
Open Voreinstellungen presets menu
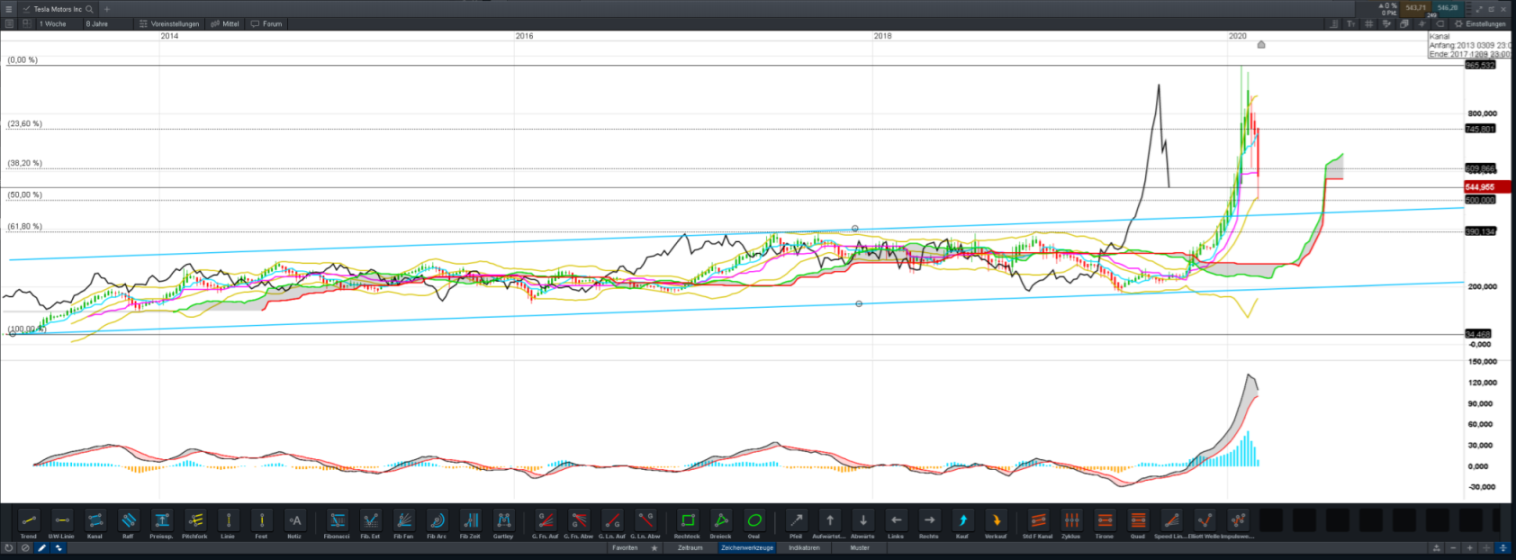(x=170, y=23)
